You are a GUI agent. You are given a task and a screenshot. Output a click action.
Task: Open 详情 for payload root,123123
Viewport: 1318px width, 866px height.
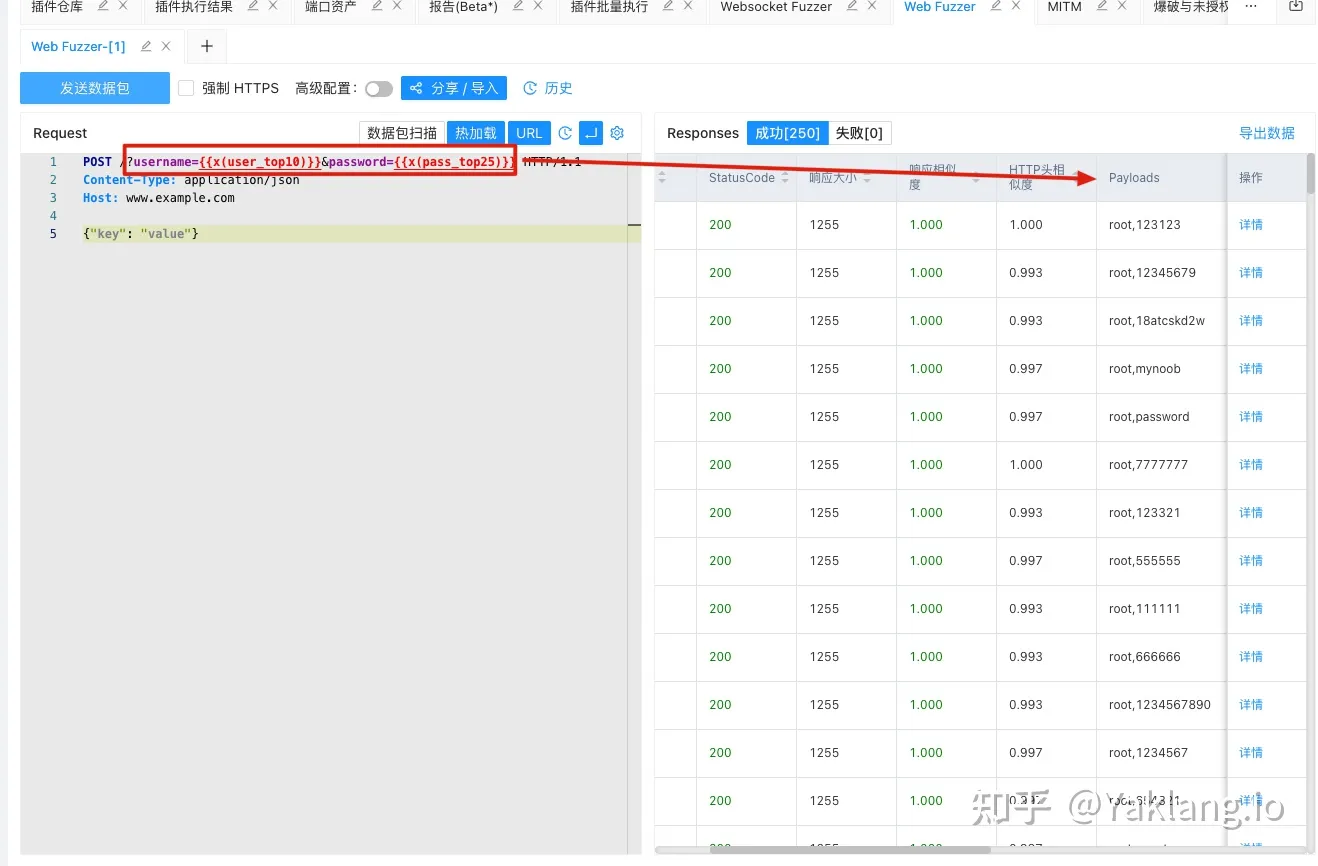1251,225
